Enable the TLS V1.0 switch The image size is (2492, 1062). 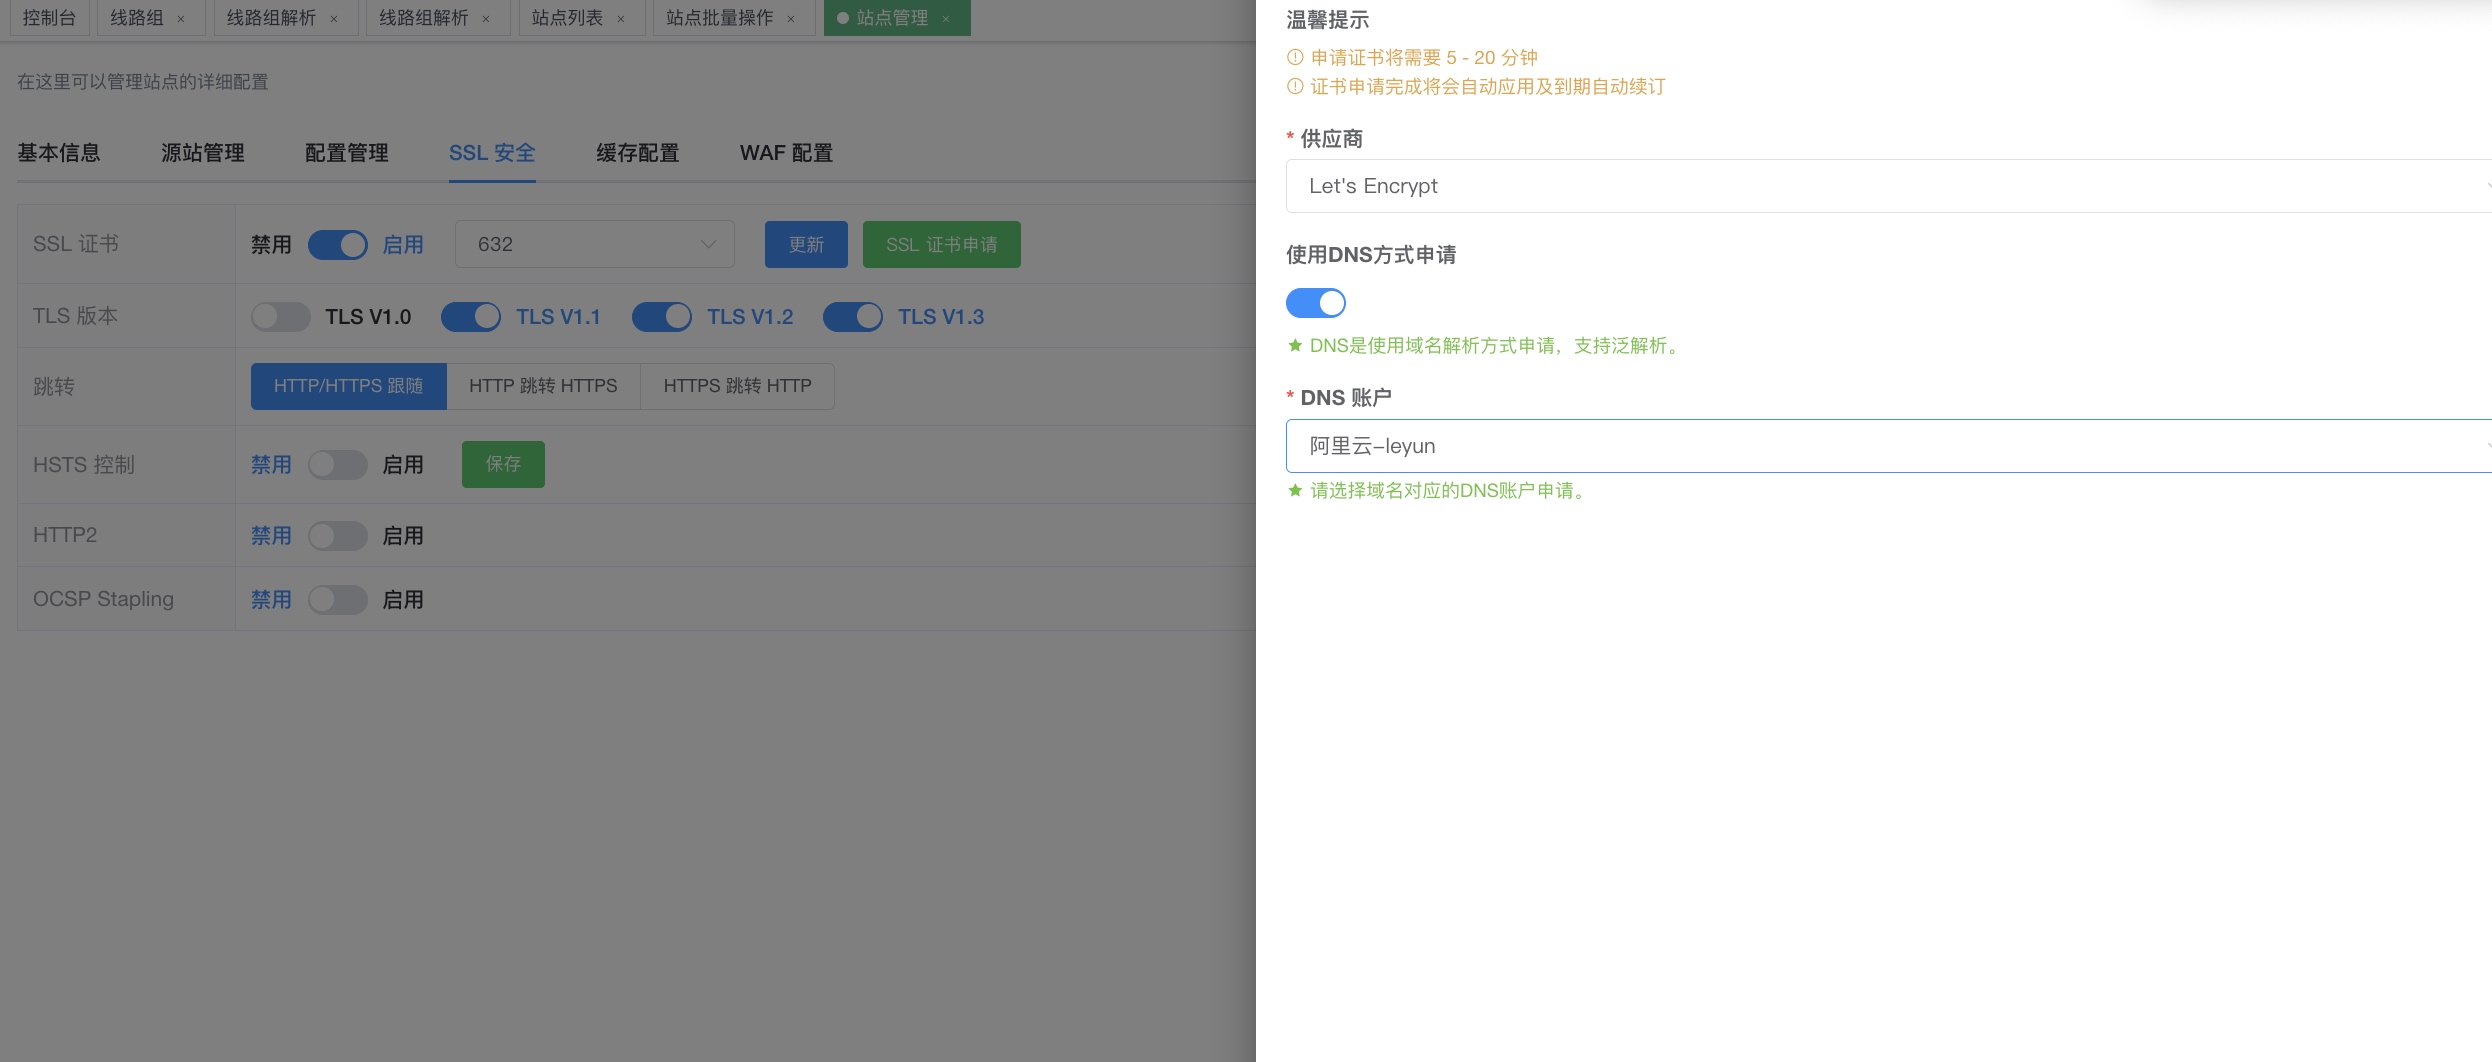(280, 317)
